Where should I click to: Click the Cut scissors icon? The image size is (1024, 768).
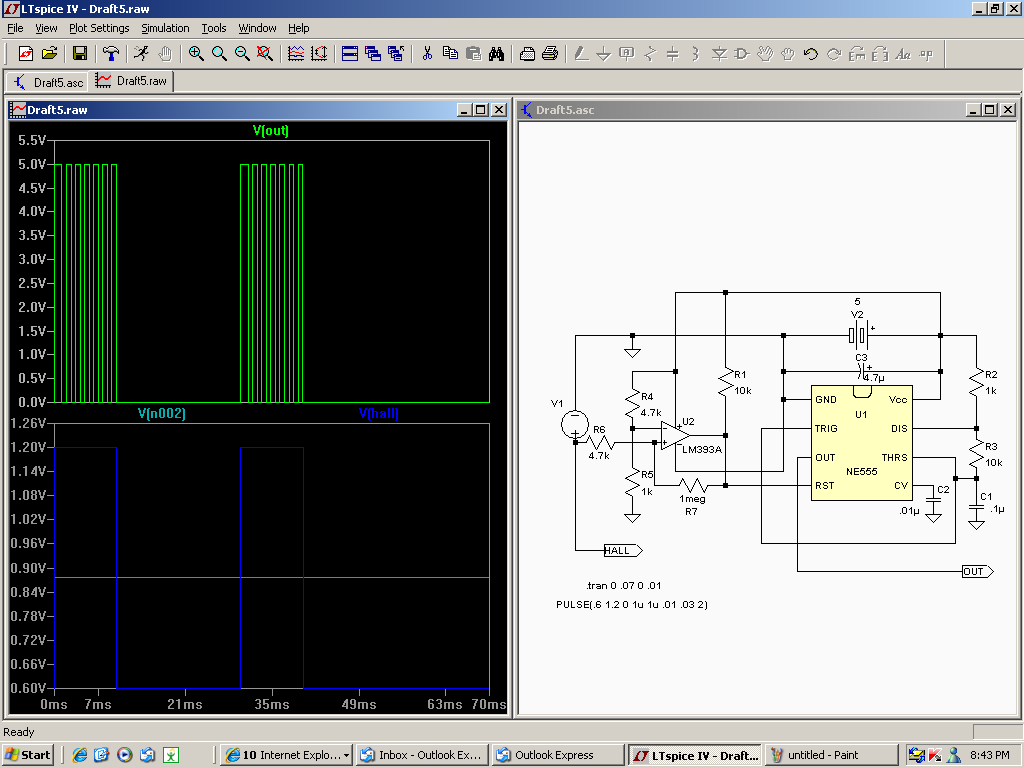point(427,54)
